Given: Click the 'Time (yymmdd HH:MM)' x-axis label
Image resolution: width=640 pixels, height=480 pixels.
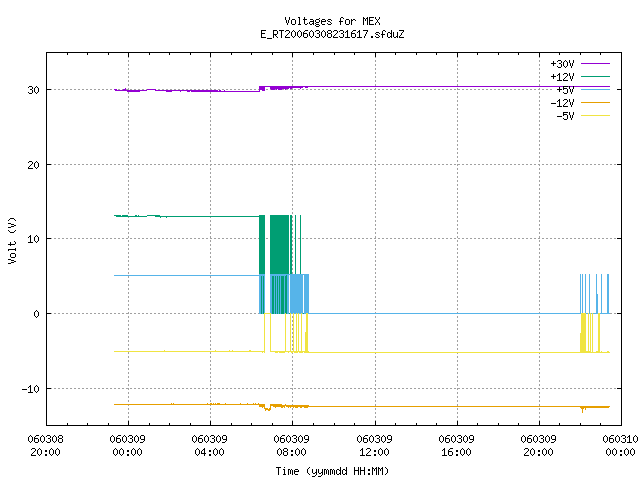Looking at the screenshot, I should 332,471.
